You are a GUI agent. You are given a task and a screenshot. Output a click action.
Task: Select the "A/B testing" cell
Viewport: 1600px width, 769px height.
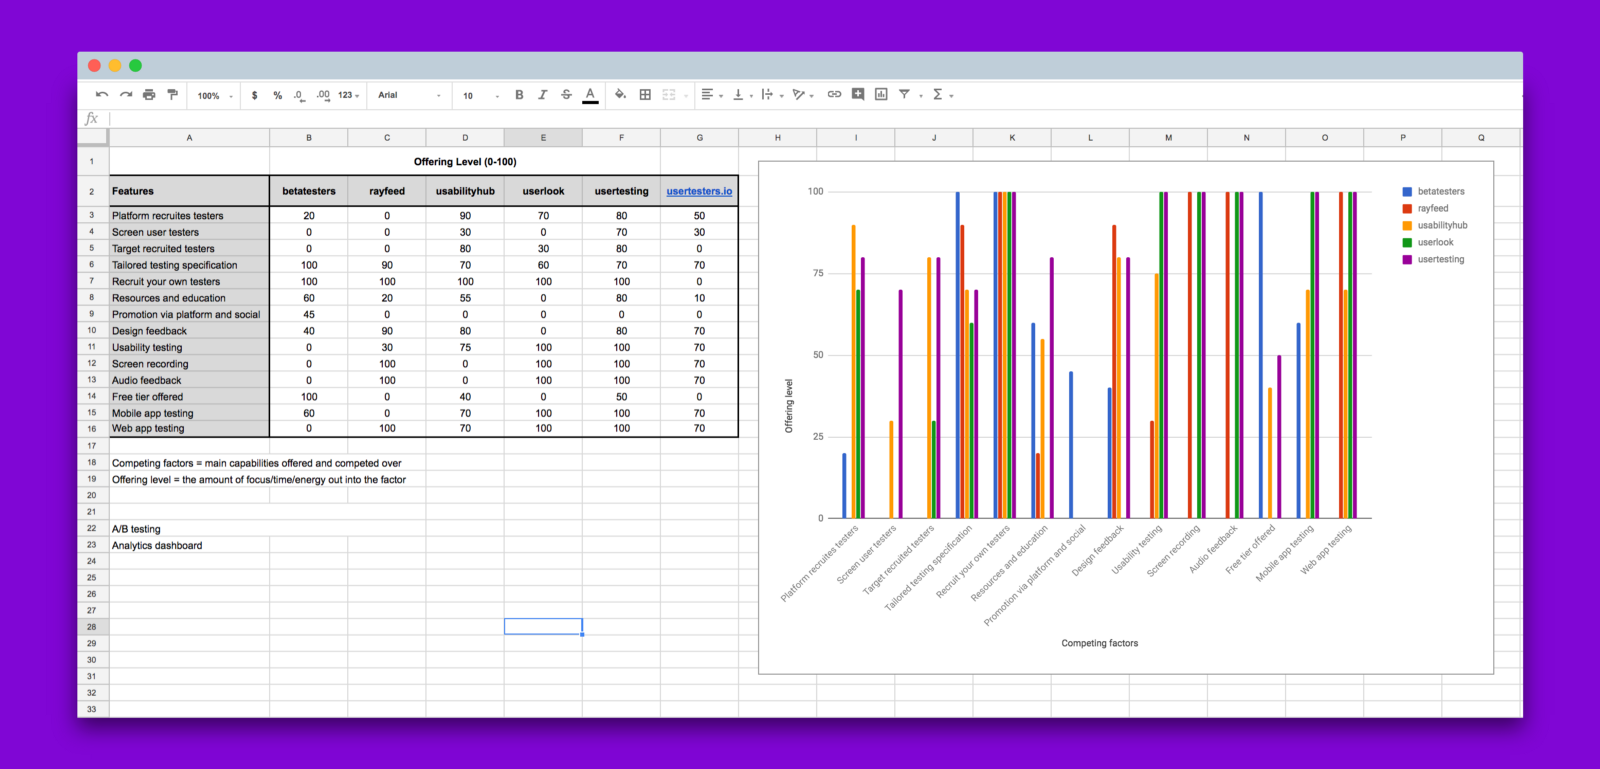(189, 529)
